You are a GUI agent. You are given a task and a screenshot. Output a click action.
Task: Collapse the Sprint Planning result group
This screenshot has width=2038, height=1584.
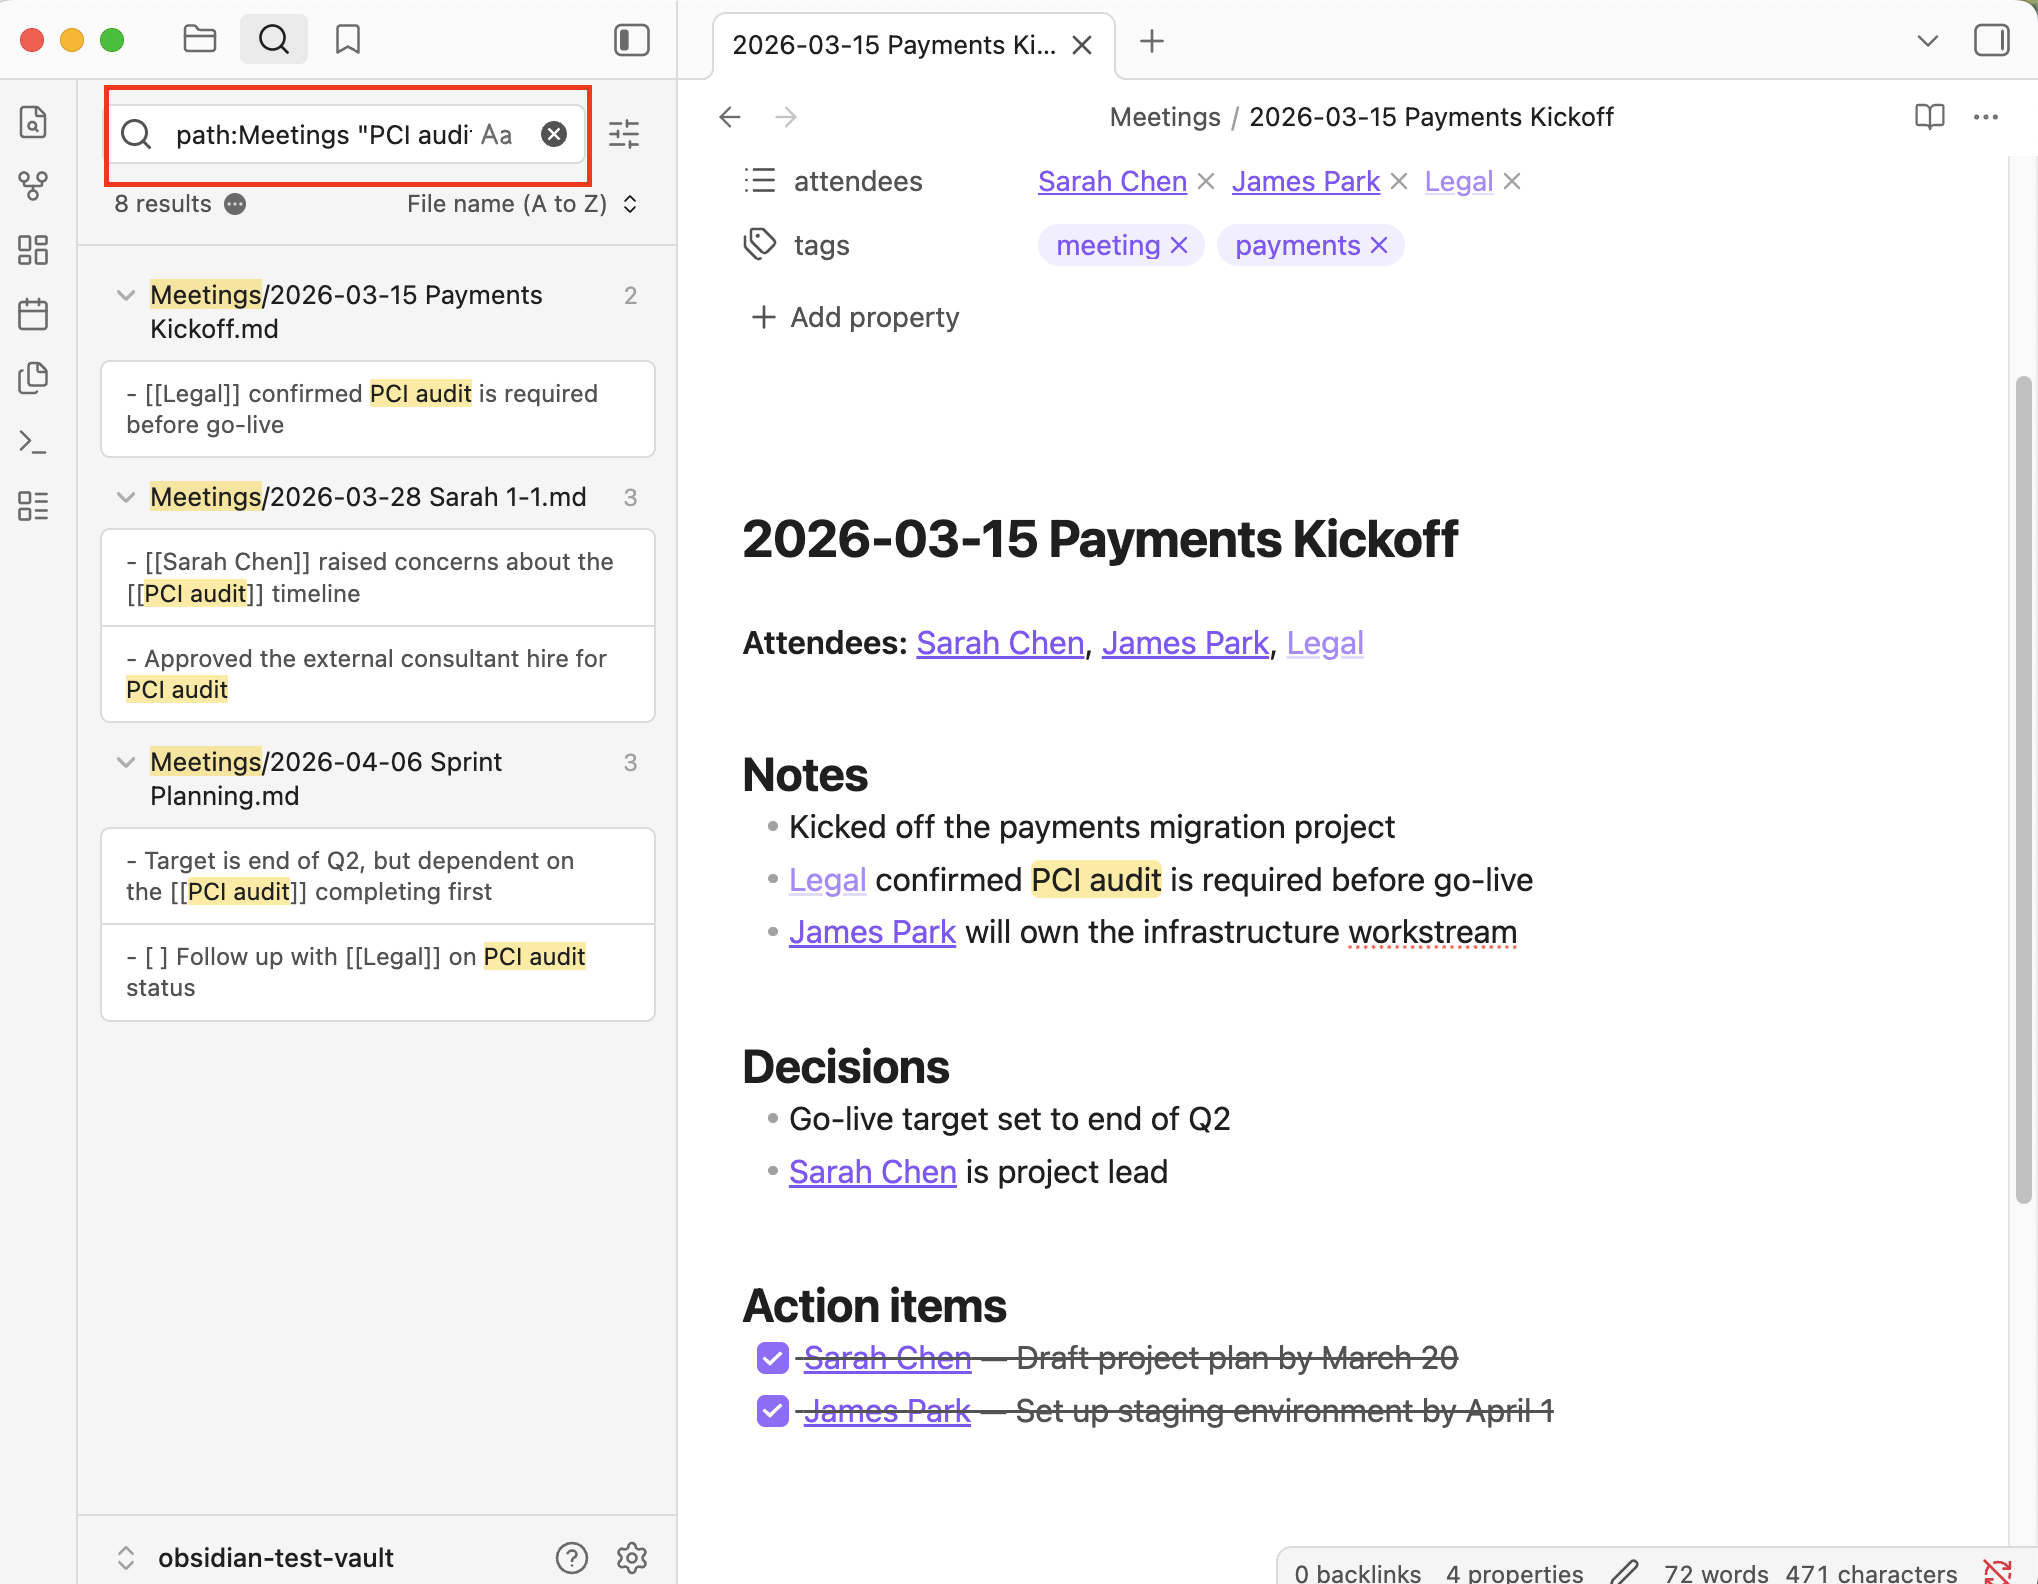126,762
